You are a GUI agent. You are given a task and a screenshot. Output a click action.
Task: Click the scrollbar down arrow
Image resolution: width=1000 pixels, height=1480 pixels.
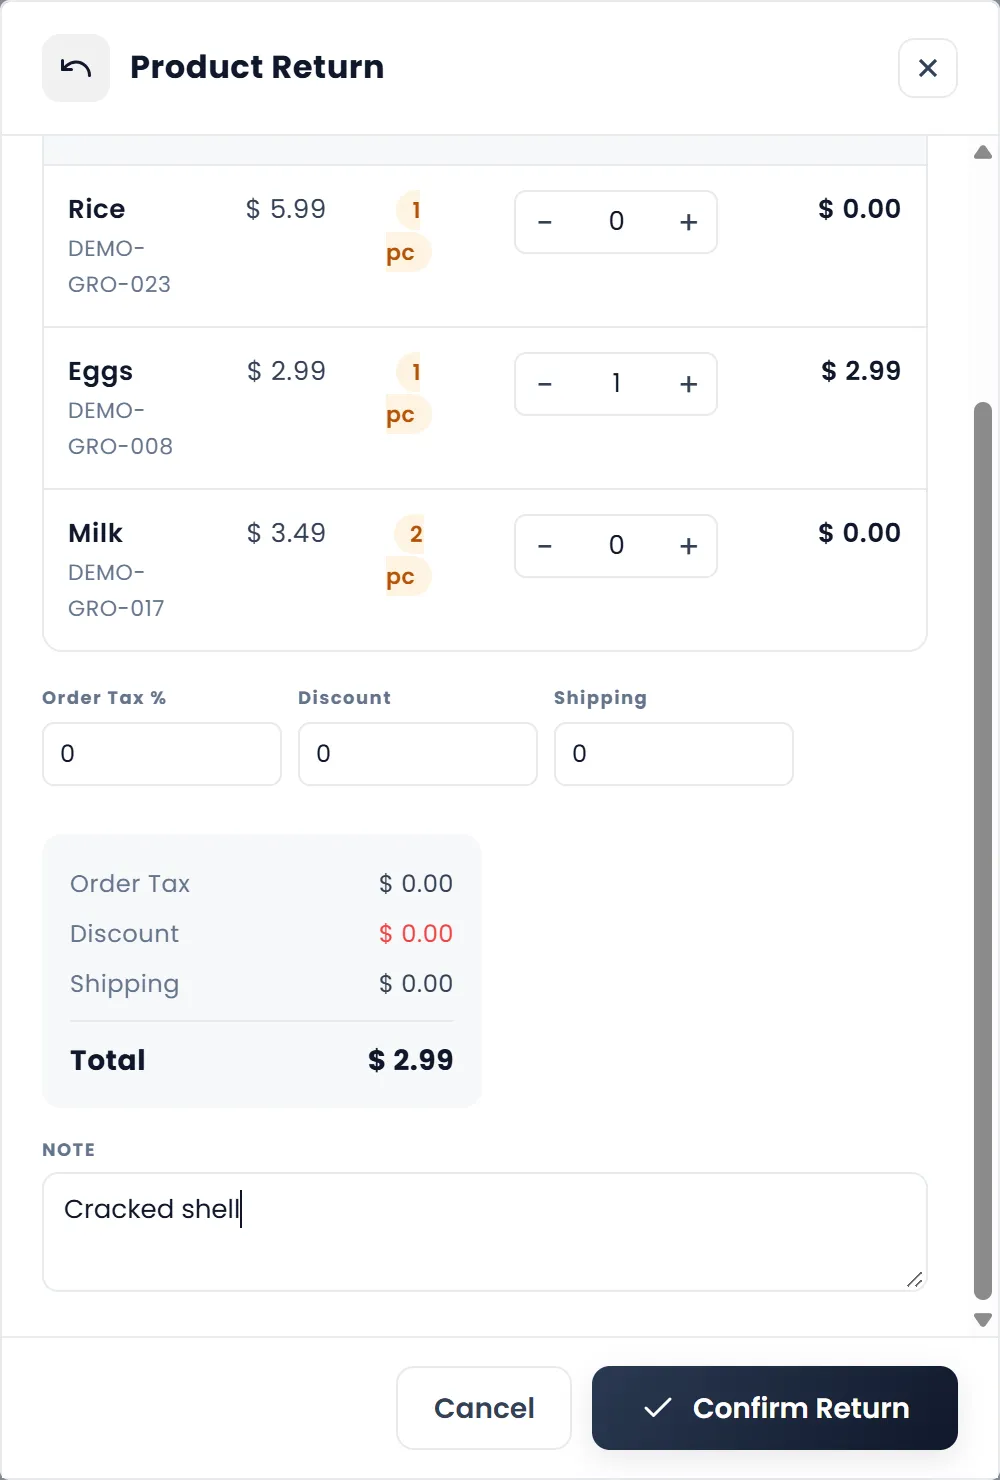pyautogui.click(x=983, y=1320)
